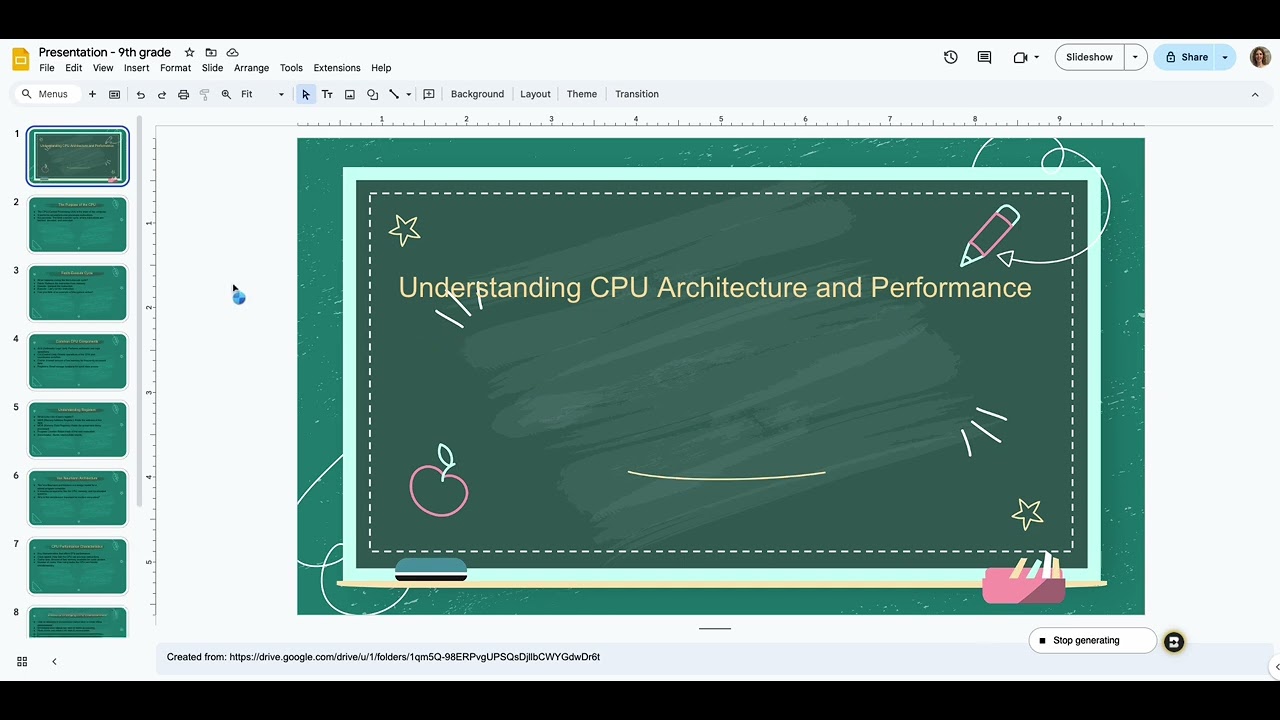Add a comment with the toolbar icon
The image size is (1280, 720).
pyautogui.click(x=429, y=94)
